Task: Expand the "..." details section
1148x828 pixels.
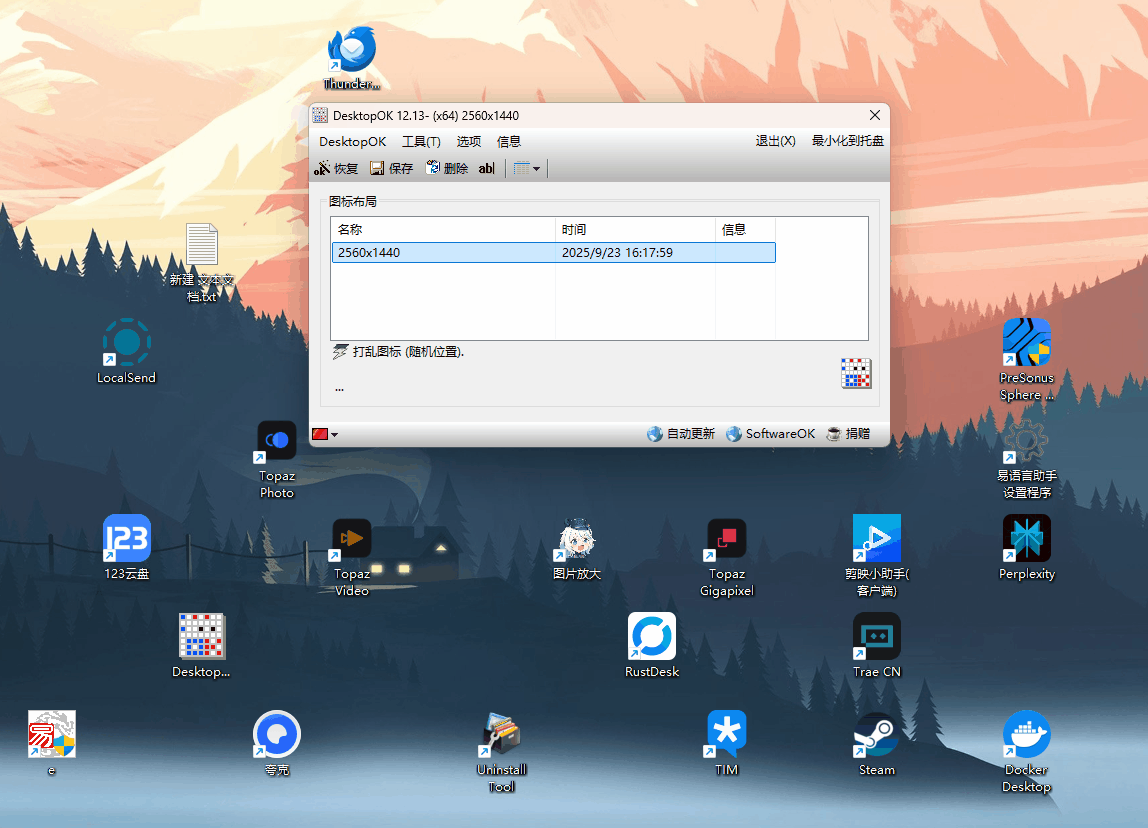Action: [x=339, y=388]
